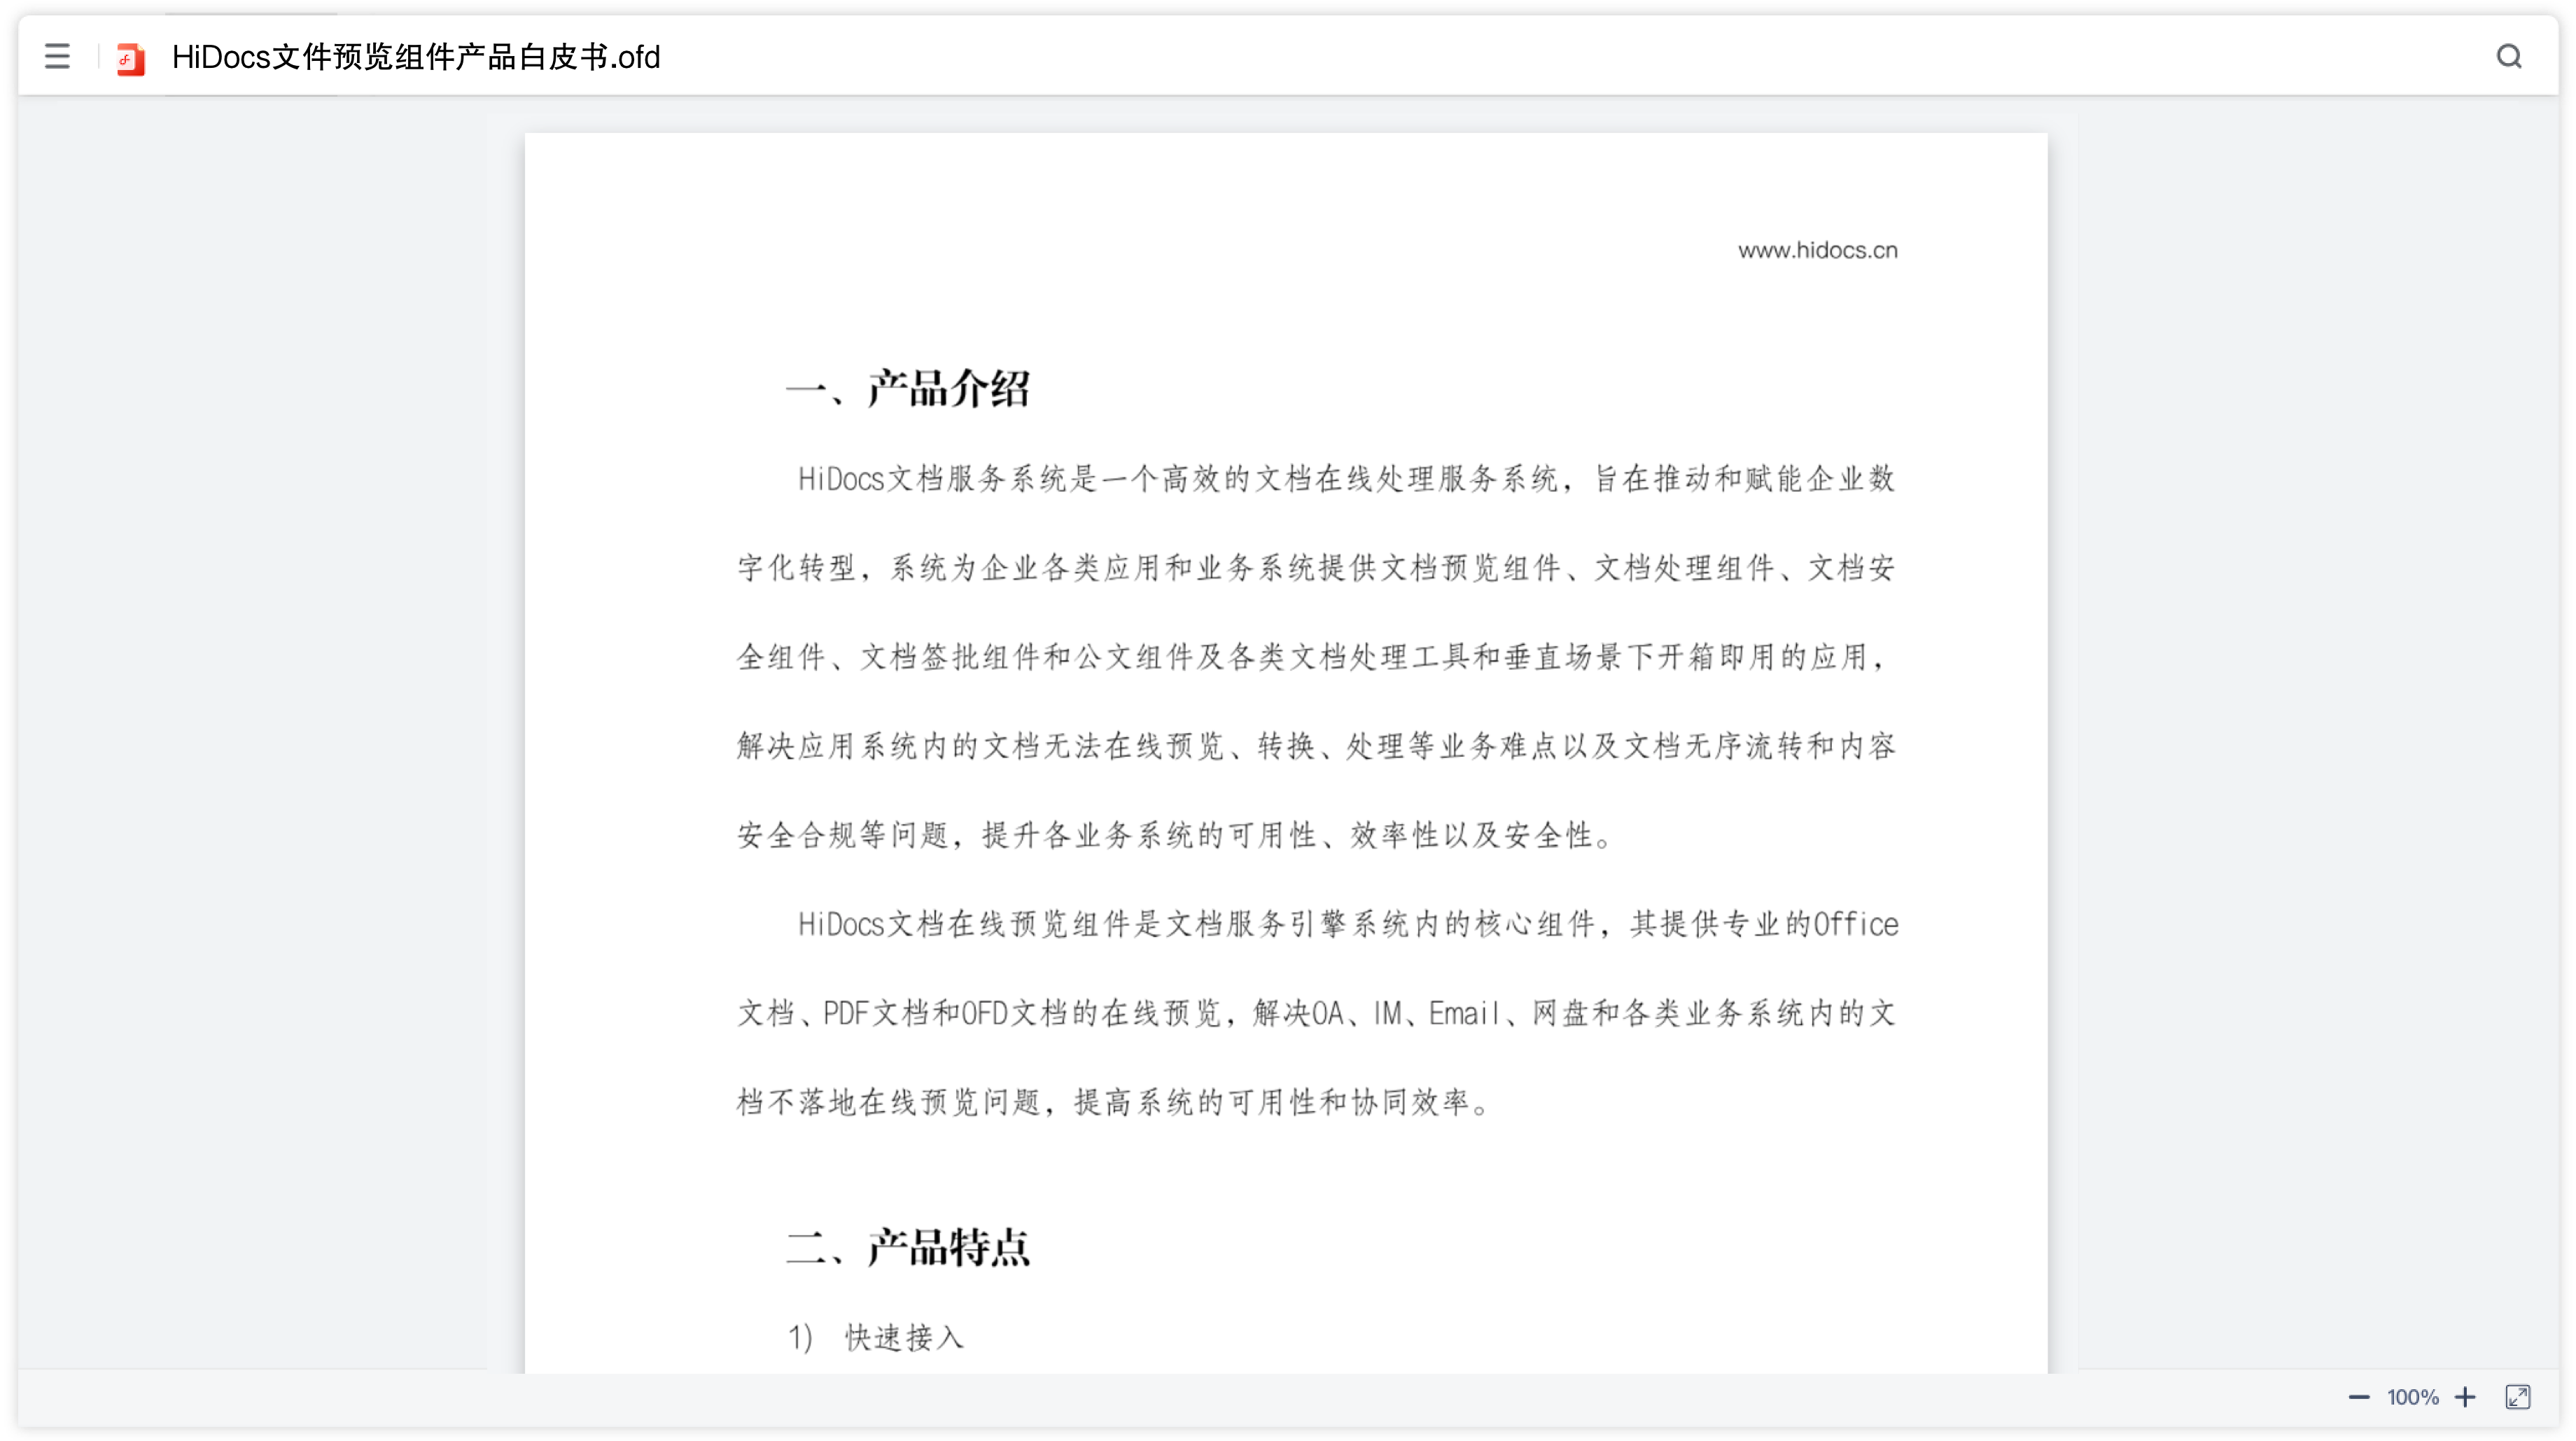The width and height of the screenshot is (2576, 1441).
Task: Click the www.hidocs.cn header text
Action: (x=1817, y=250)
